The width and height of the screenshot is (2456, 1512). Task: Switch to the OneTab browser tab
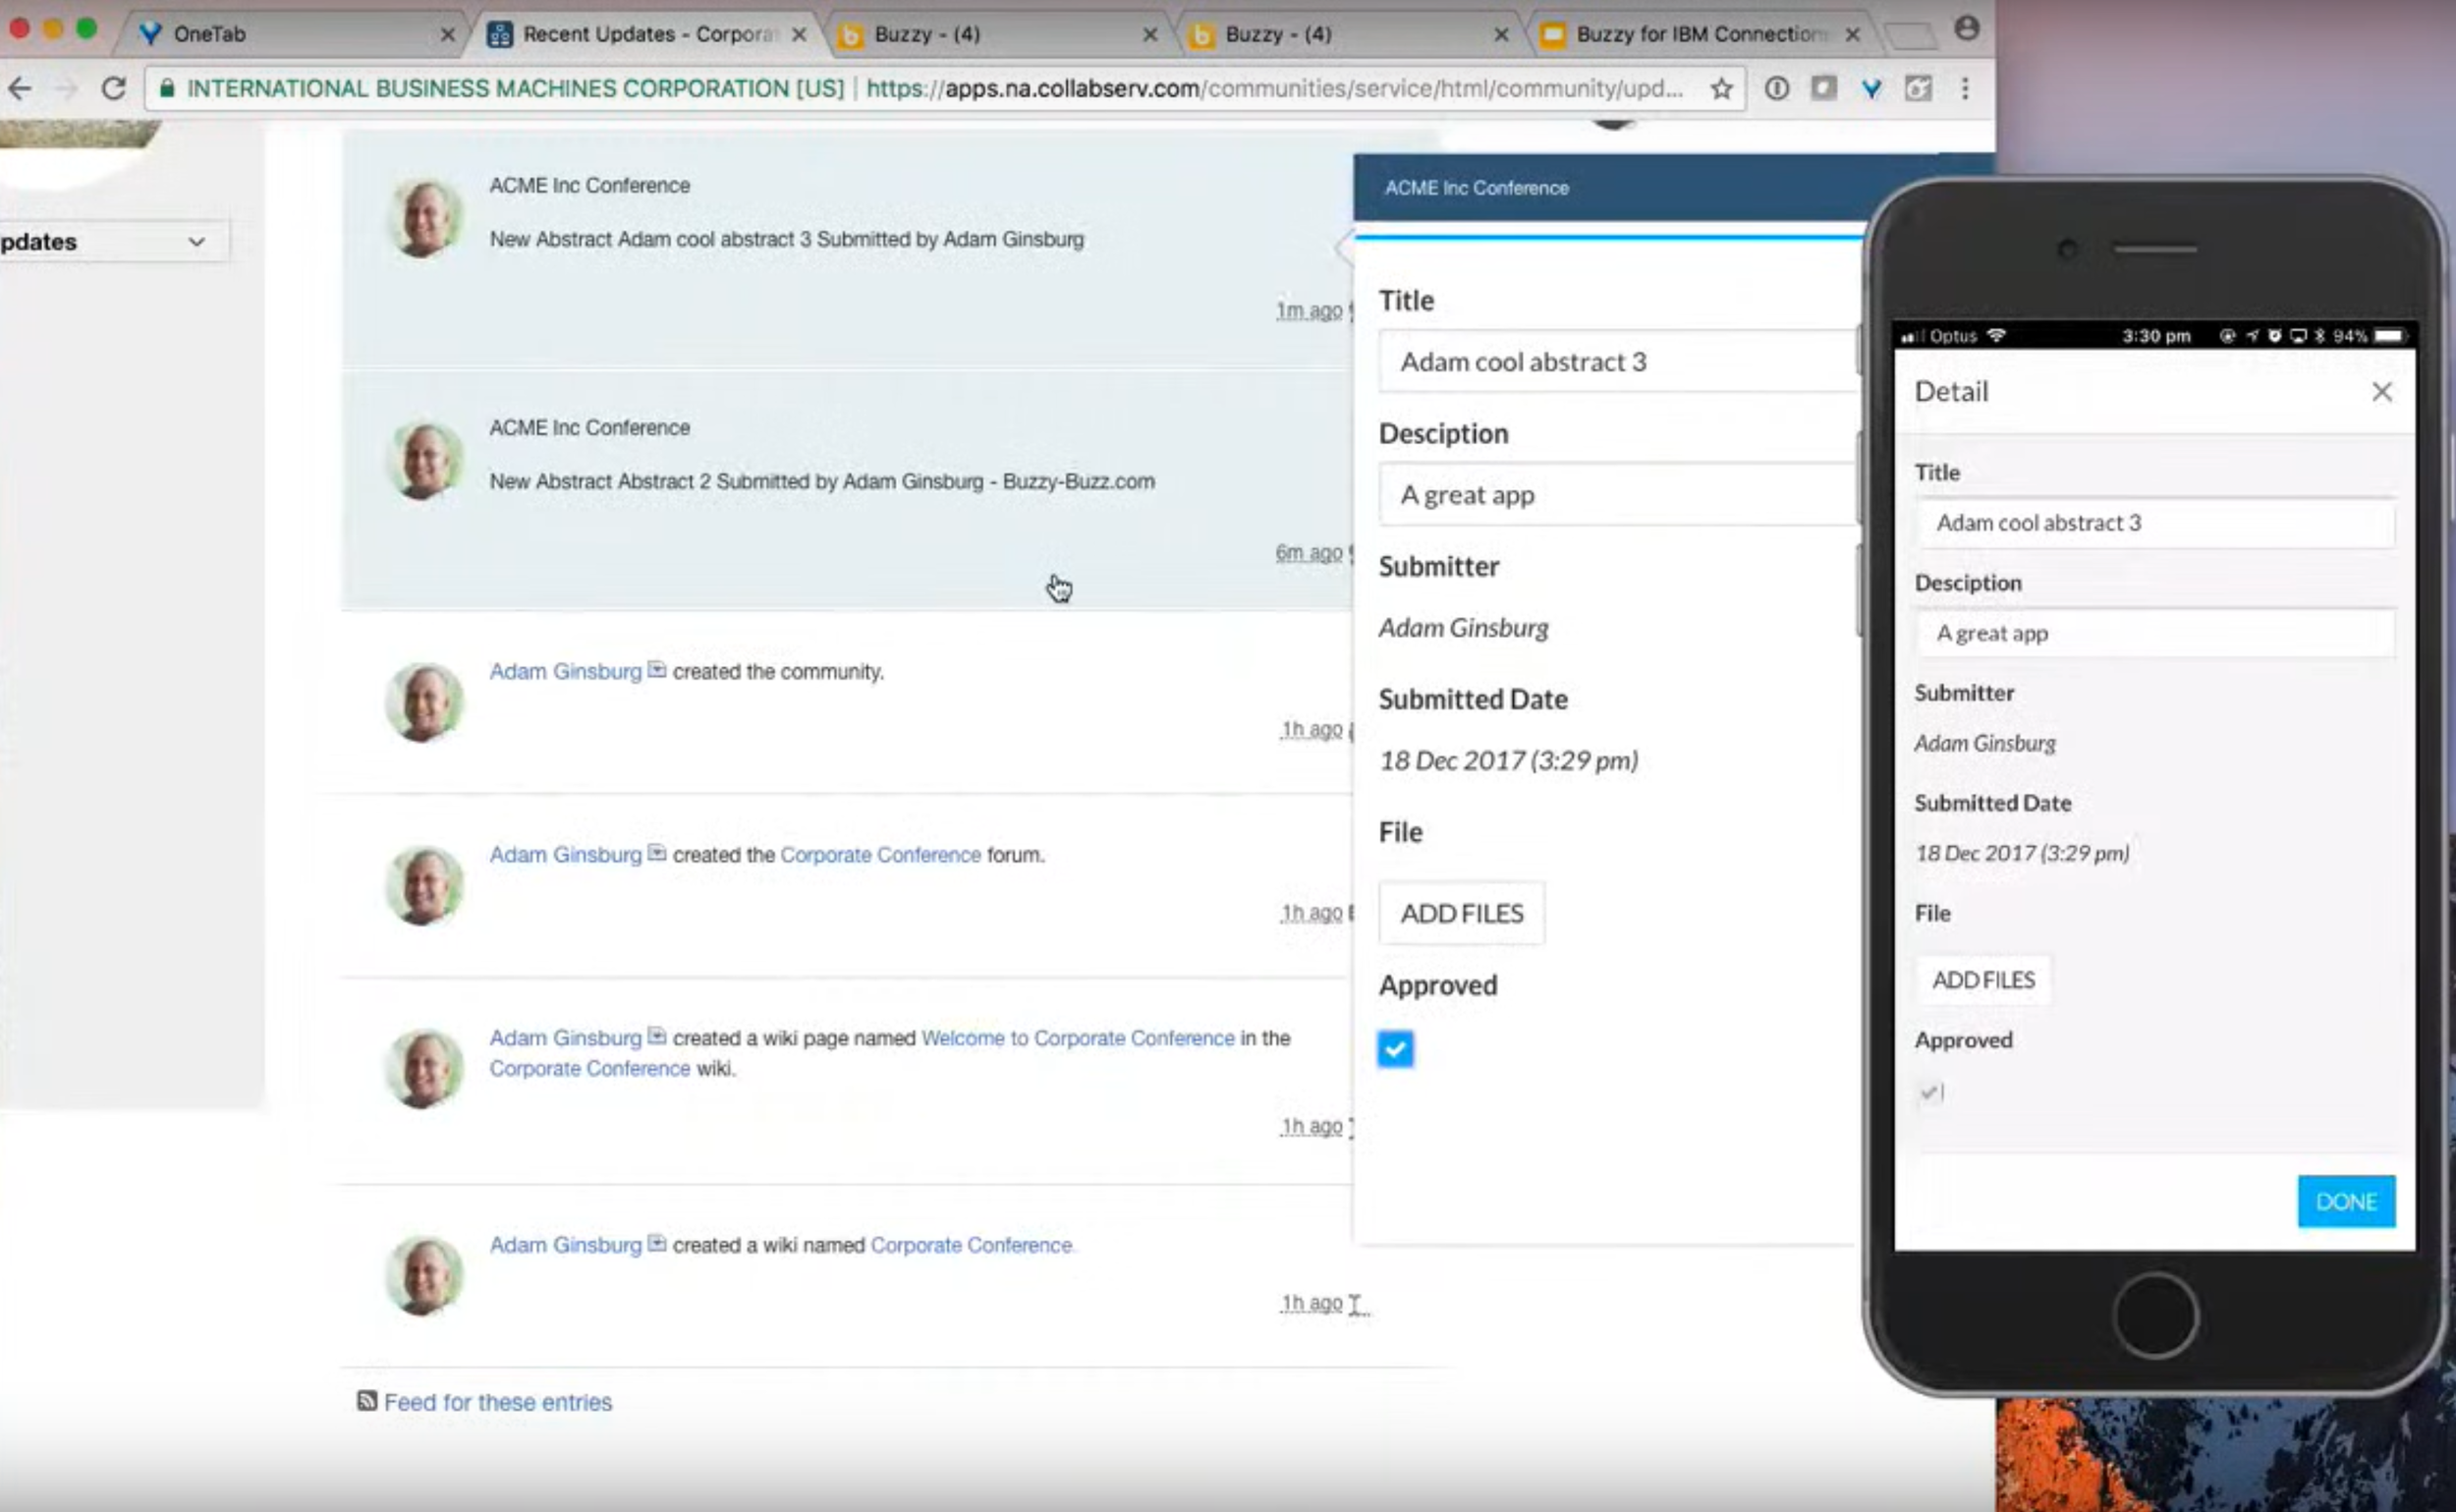[x=290, y=34]
